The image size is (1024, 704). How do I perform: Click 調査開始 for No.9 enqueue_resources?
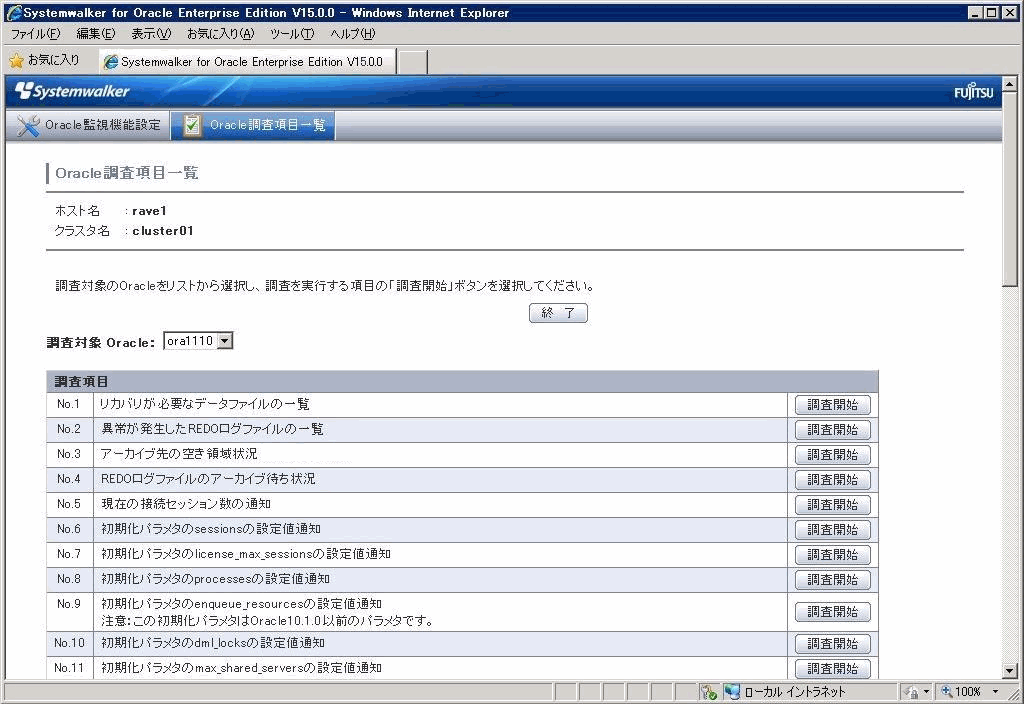[833, 612]
